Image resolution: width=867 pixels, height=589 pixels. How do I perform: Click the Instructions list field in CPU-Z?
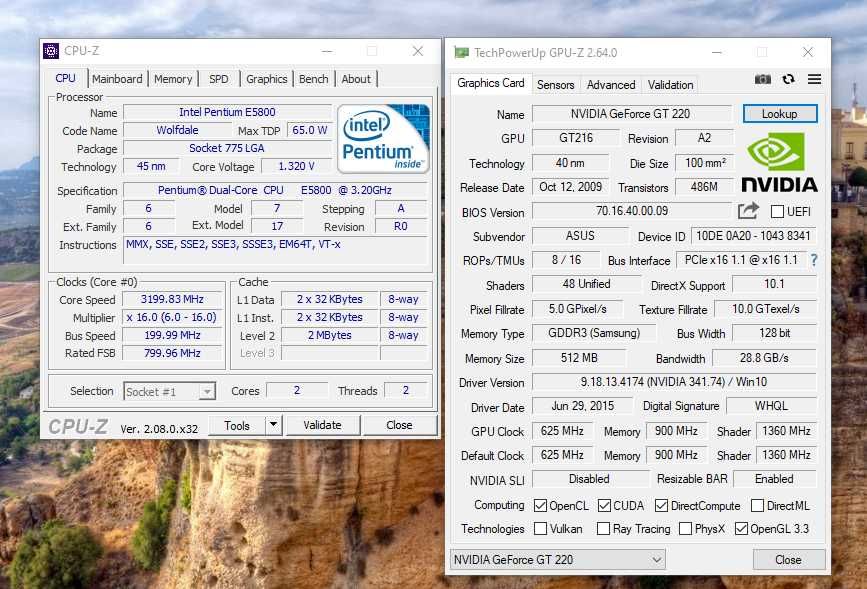click(275, 251)
